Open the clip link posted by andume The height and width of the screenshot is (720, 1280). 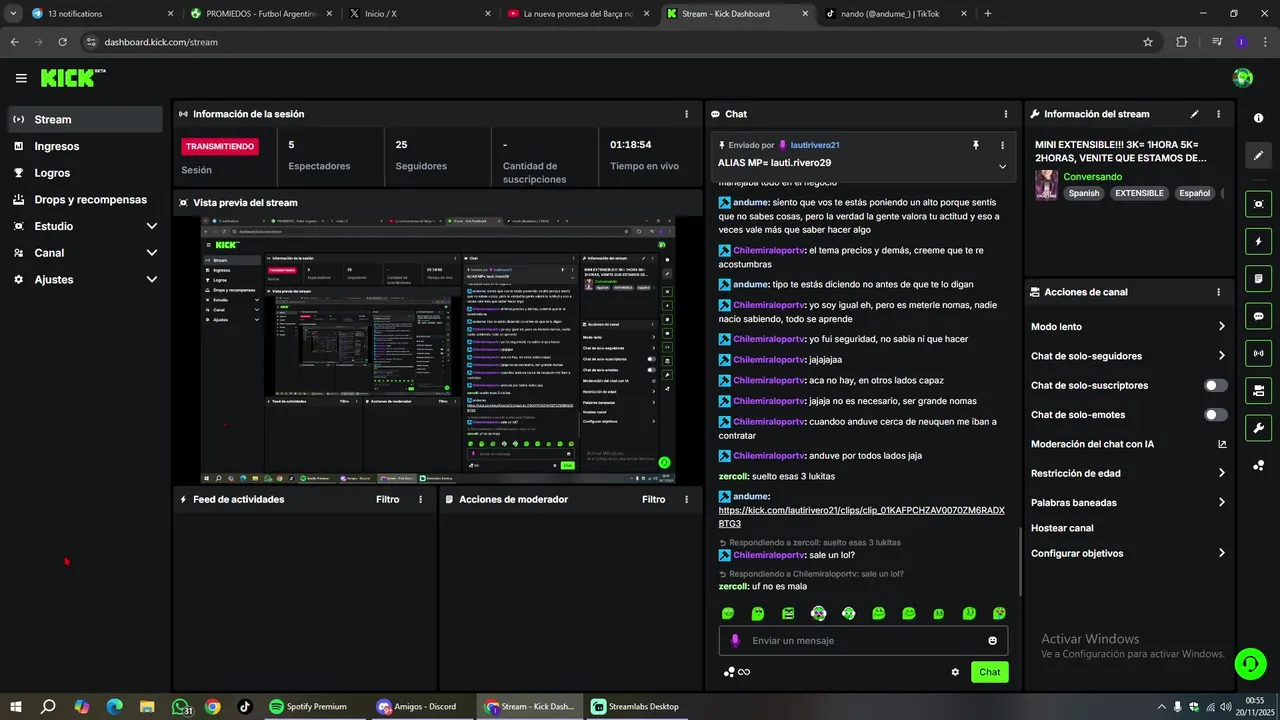(861, 517)
